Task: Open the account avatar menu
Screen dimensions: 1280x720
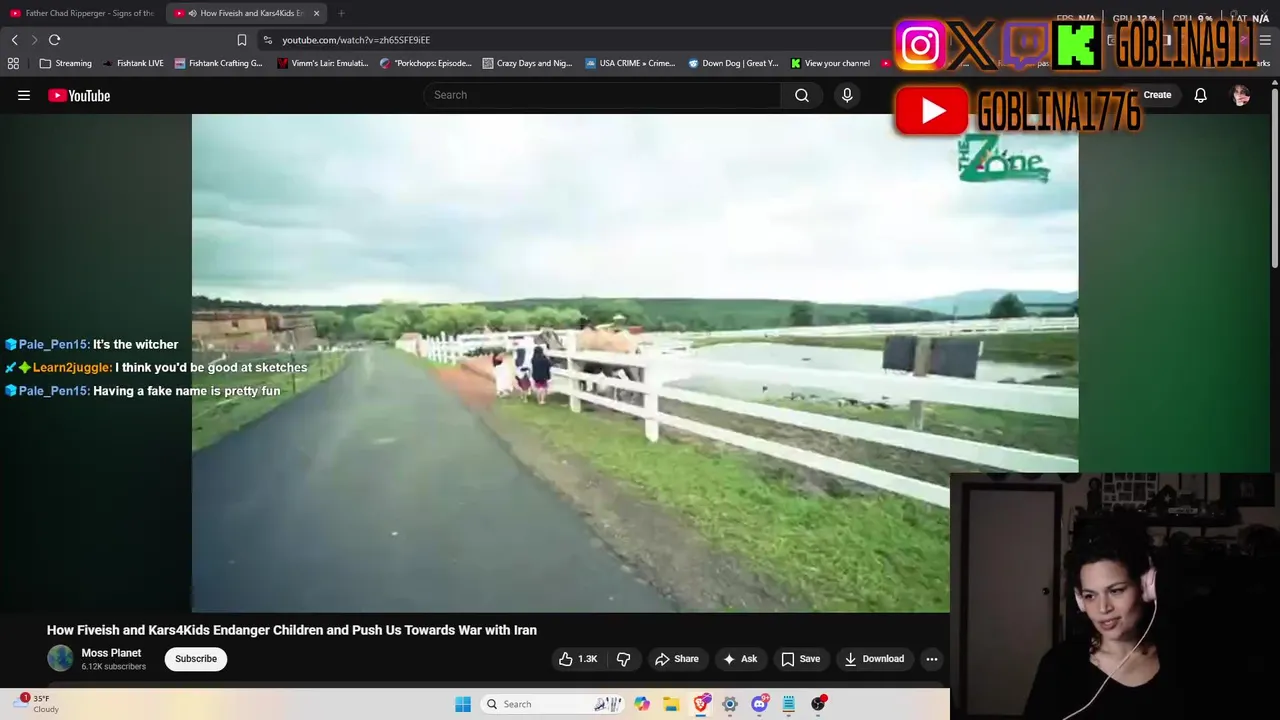Action: [1241, 95]
